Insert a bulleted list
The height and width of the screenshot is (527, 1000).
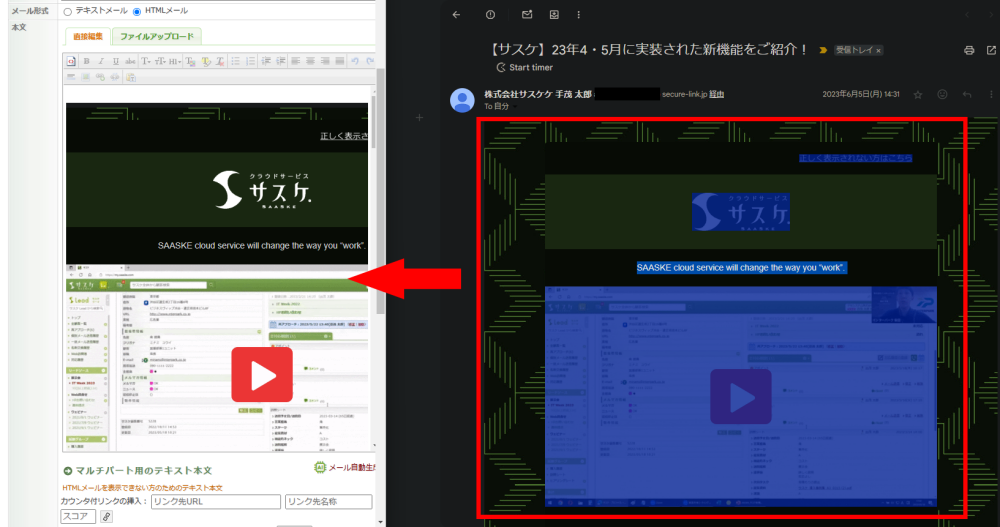pyautogui.click(x=235, y=61)
